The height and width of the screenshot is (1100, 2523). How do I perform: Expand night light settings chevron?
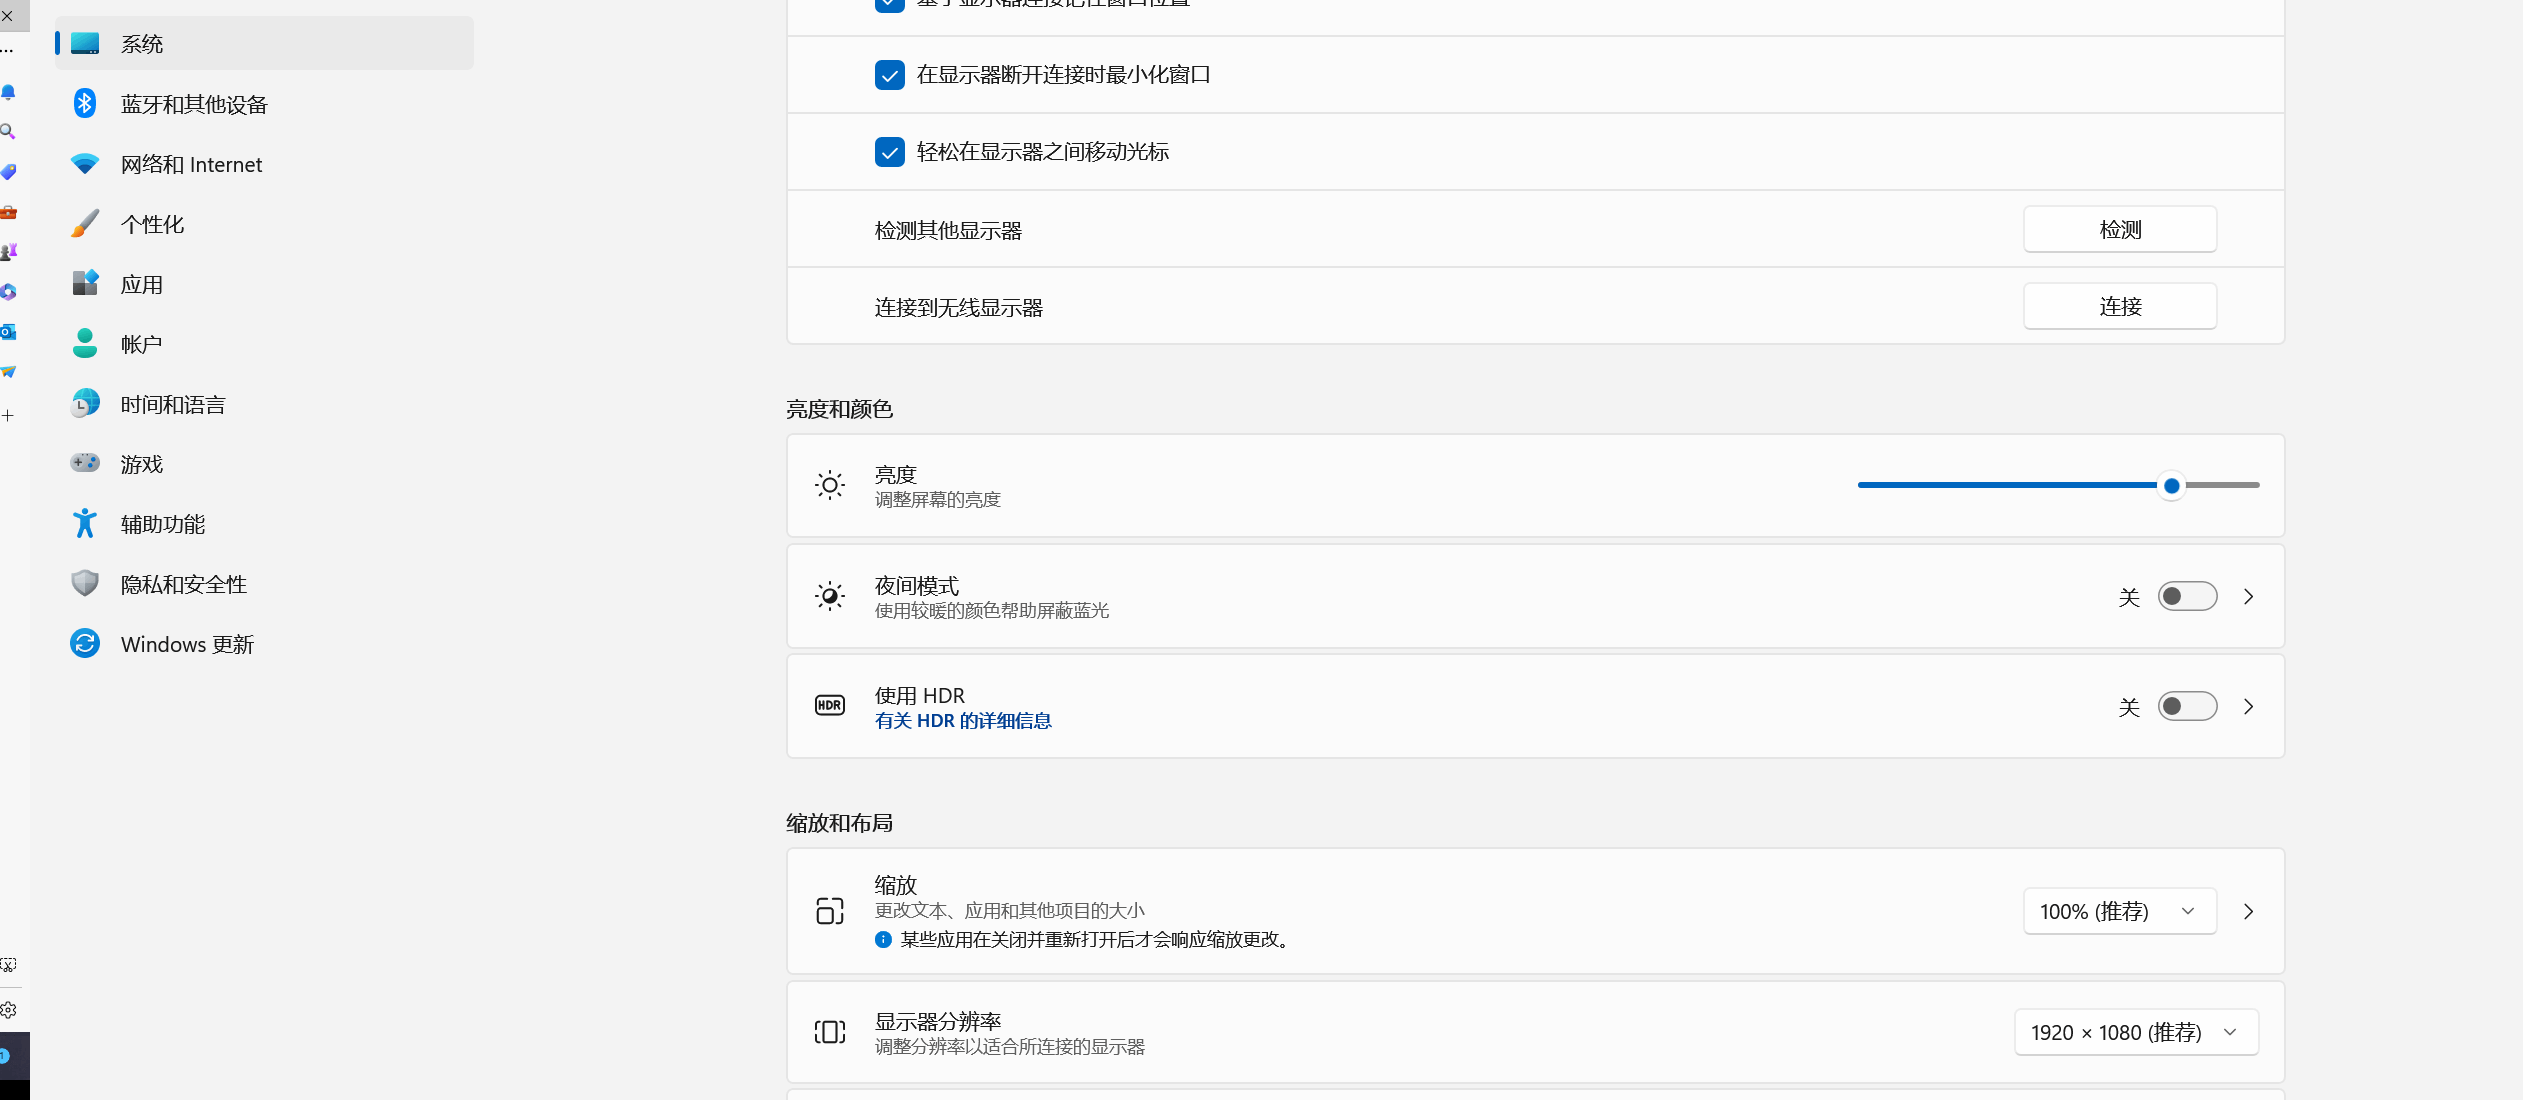pos(2249,597)
